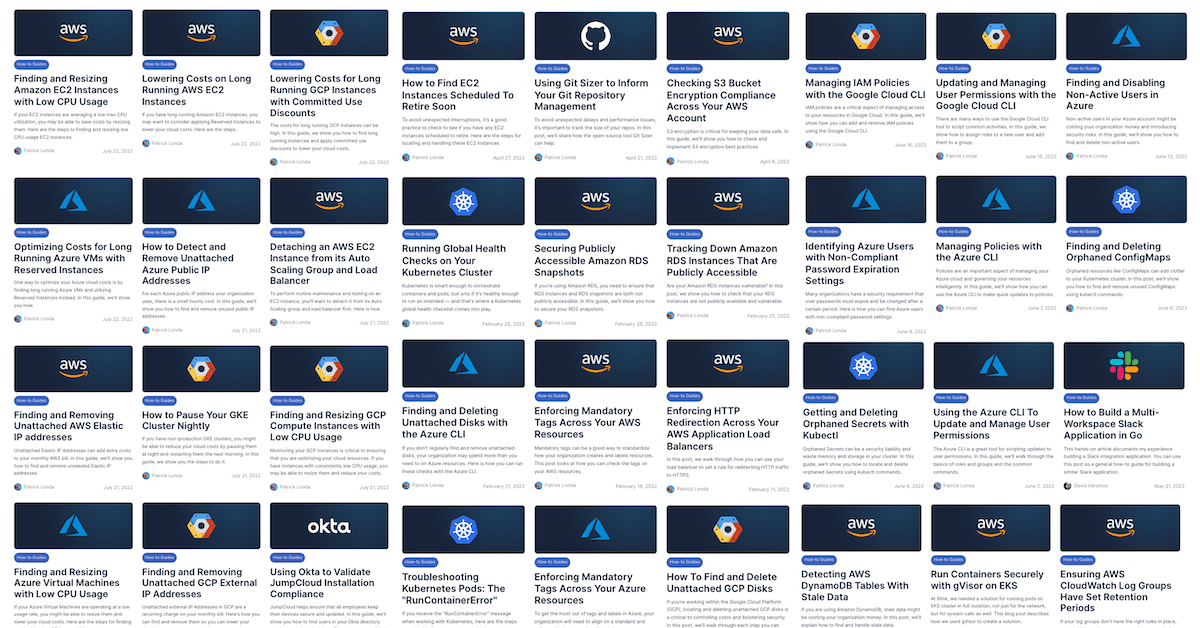1200x628 pixels.
Task: Click David Abramov's author avatar
Action: pyautogui.click(x=1067, y=485)
